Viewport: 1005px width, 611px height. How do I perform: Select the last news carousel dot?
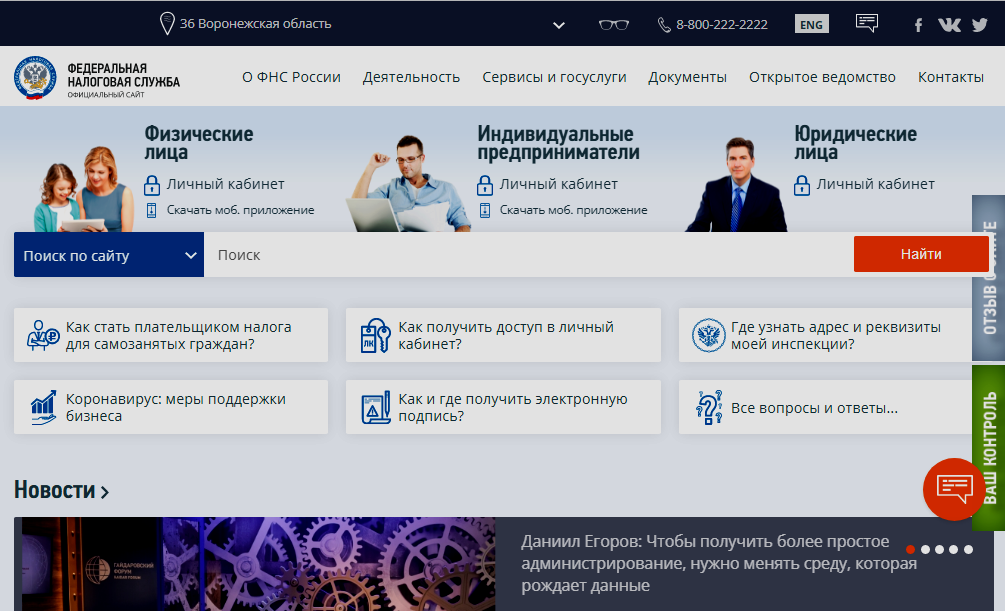(968, 549)
